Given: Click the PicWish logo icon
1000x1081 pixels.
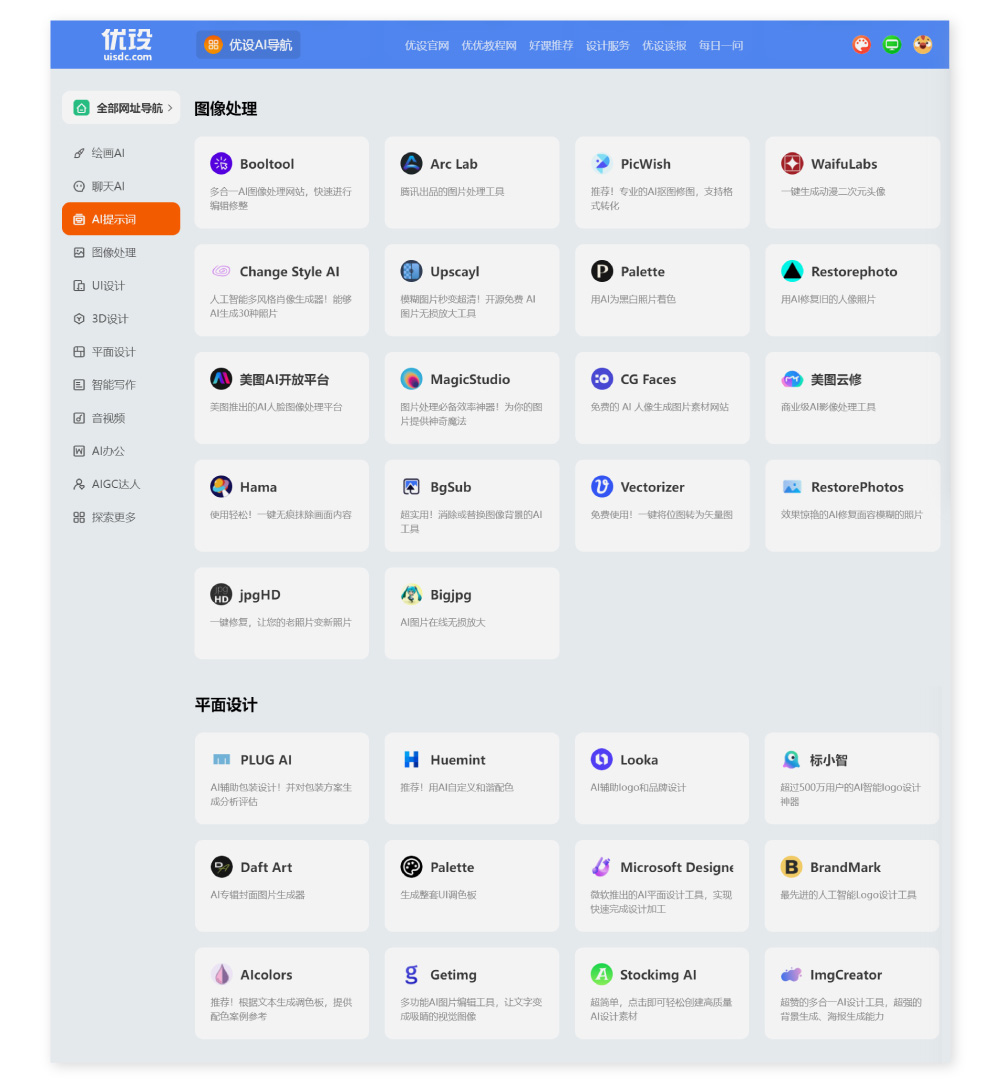Looking at the screenshot, I should point(602,163).
